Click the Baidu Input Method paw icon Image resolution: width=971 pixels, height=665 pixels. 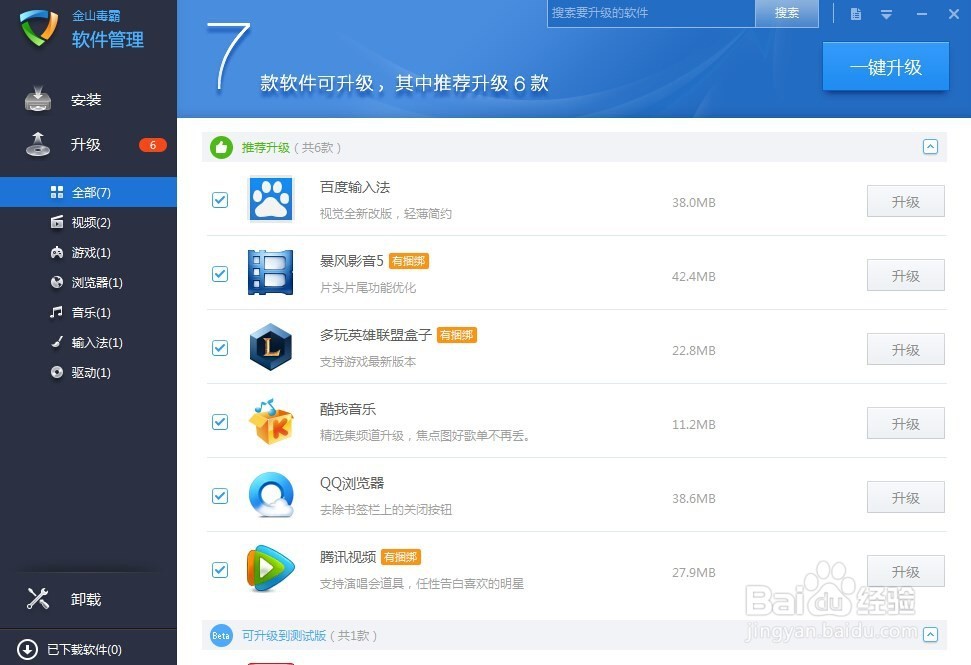tap(271, 199)
